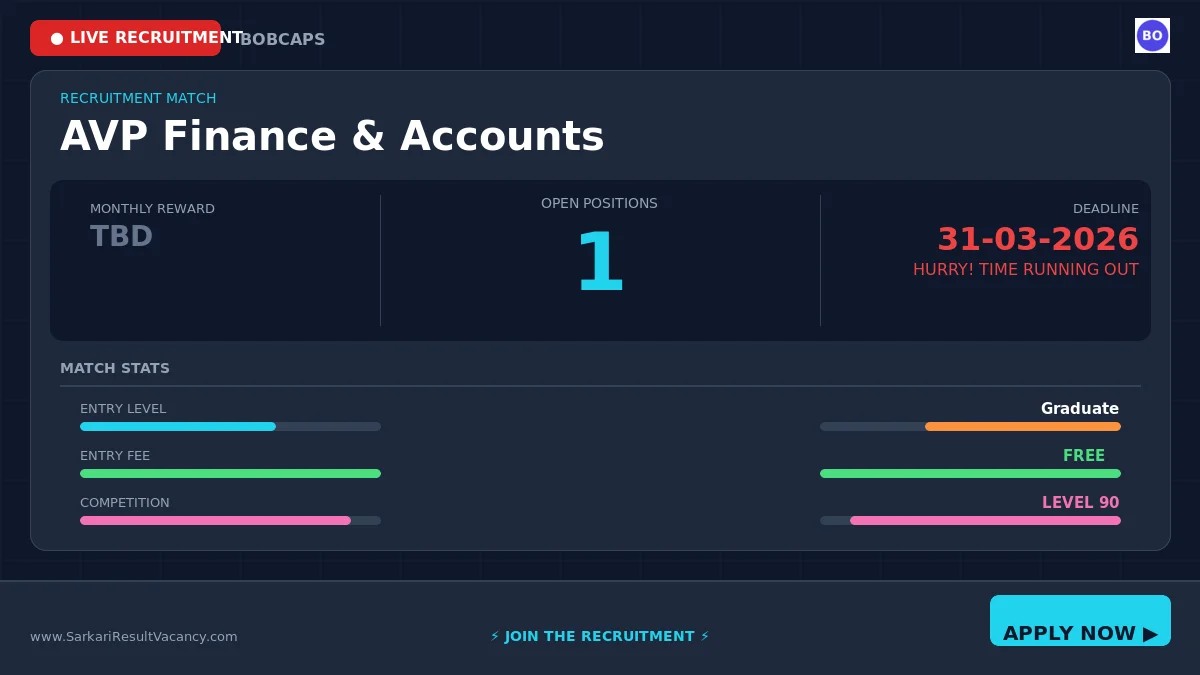Click the pink Level 90 bar
The image size is (1200, 675).
(985, 521)
